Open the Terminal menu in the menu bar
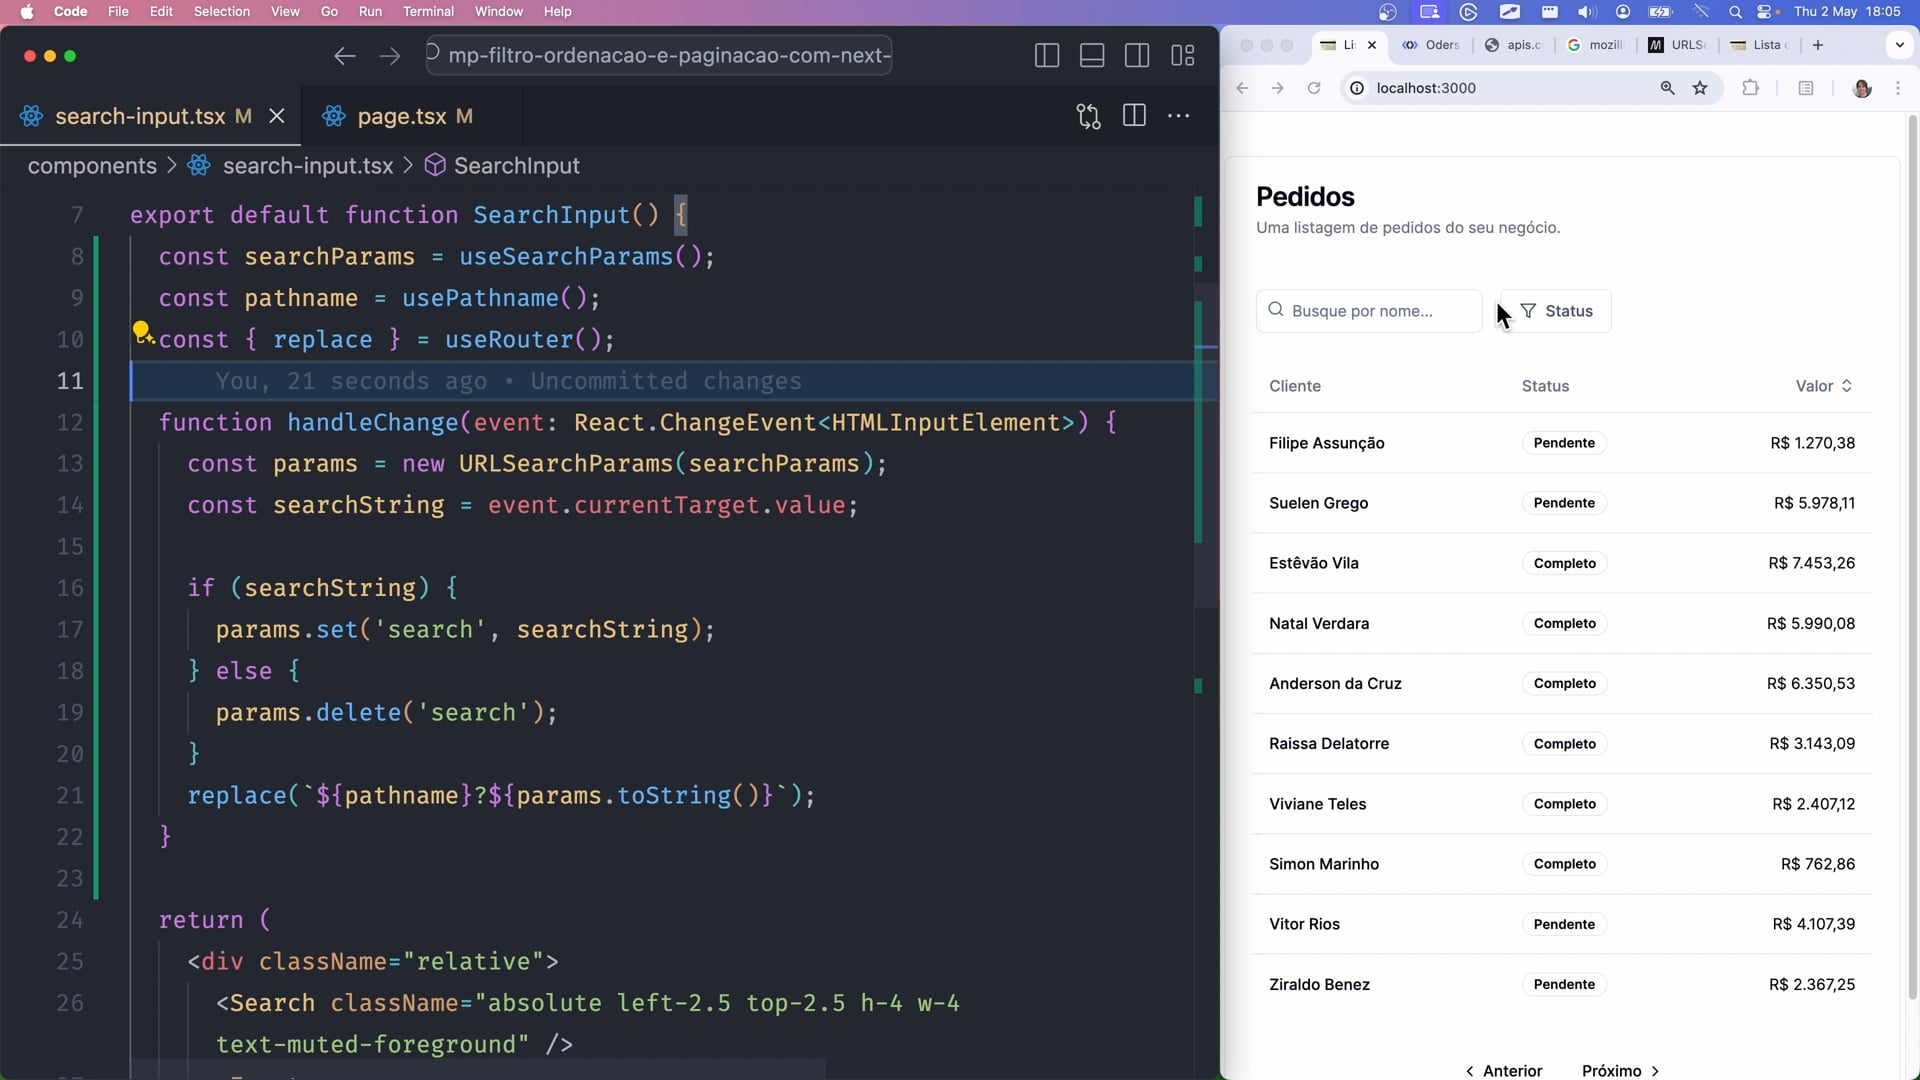 428,12
